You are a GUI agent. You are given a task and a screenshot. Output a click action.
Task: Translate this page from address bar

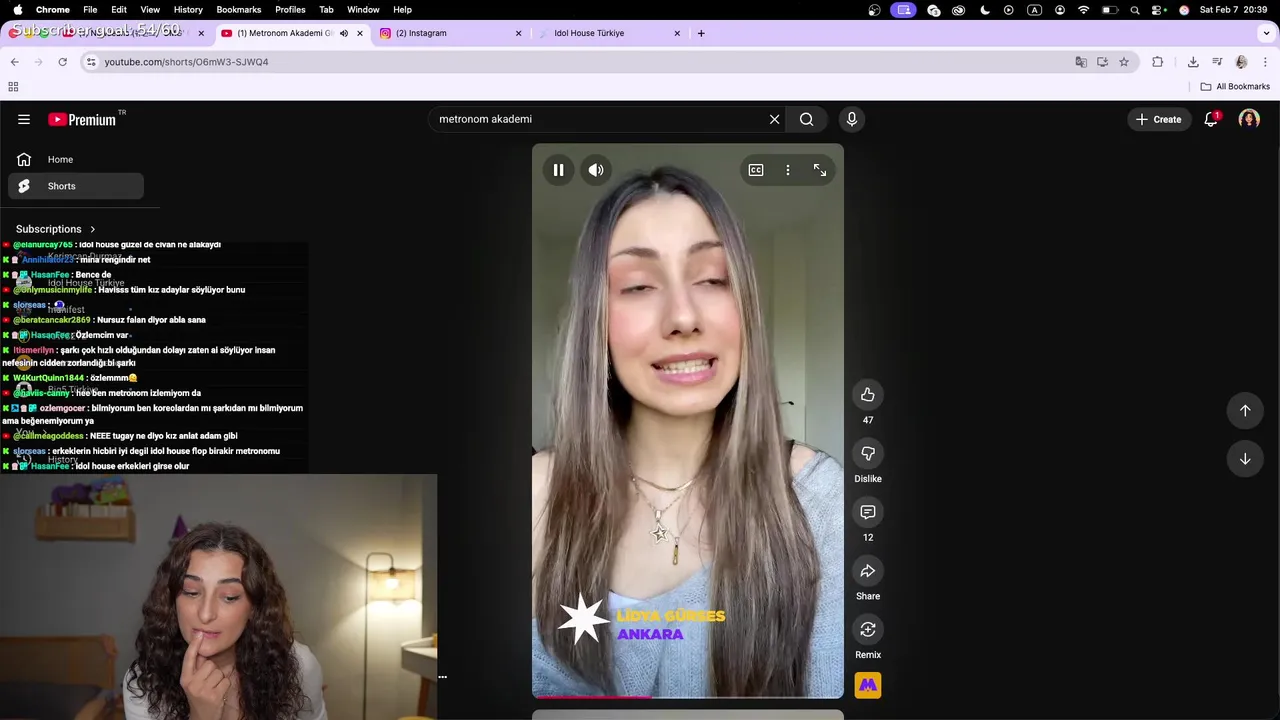coord(1081,62)
